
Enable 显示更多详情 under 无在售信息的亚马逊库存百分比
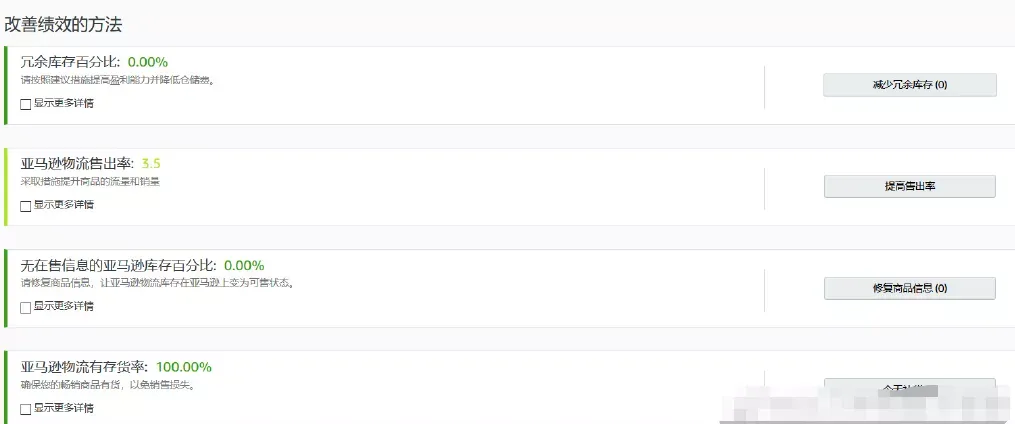26,307
